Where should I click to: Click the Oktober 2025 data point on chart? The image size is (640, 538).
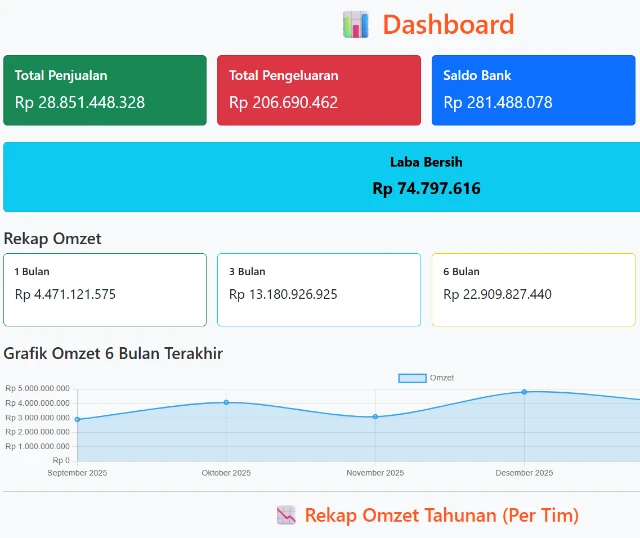[226, 402]
